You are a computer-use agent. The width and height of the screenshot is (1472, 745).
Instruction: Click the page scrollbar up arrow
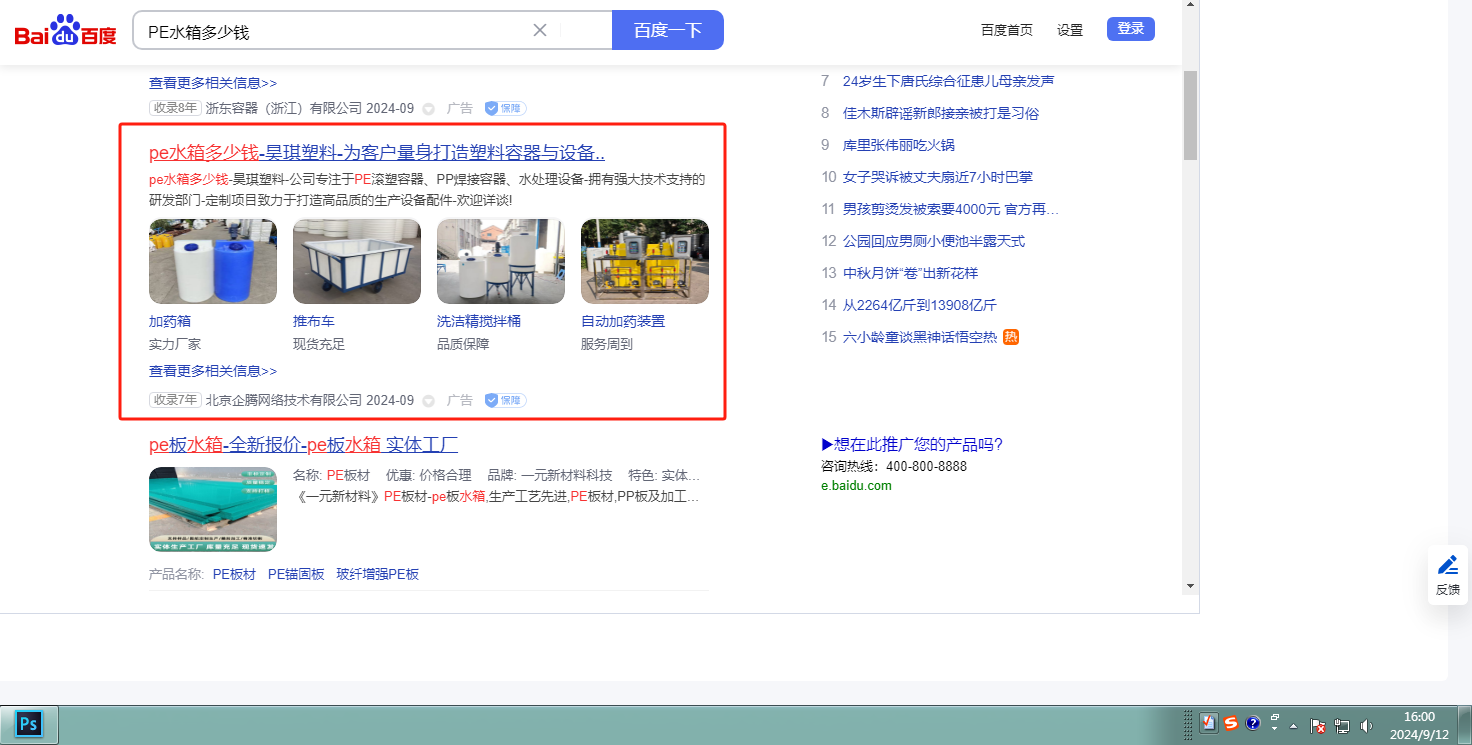(x=1190, y=5)
